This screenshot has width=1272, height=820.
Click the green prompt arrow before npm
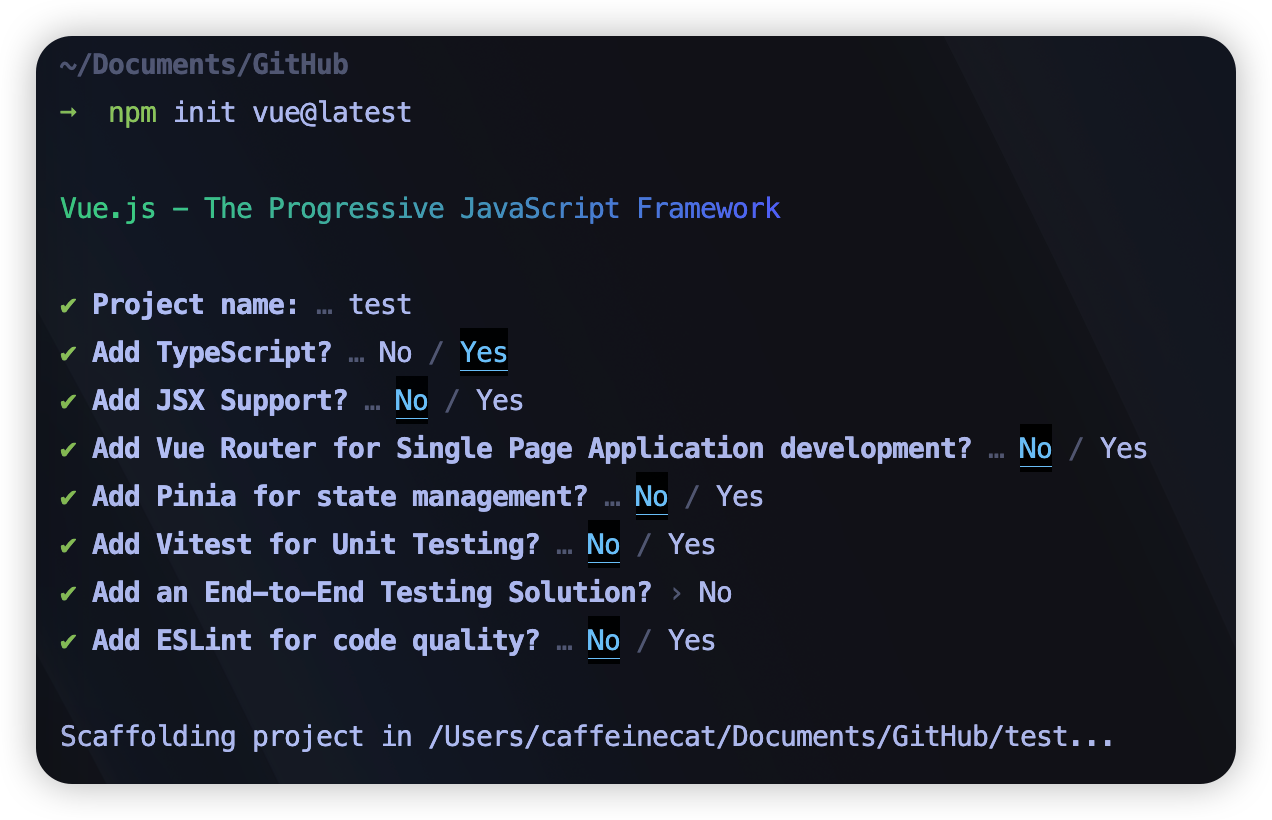click(x=68, y=112)
